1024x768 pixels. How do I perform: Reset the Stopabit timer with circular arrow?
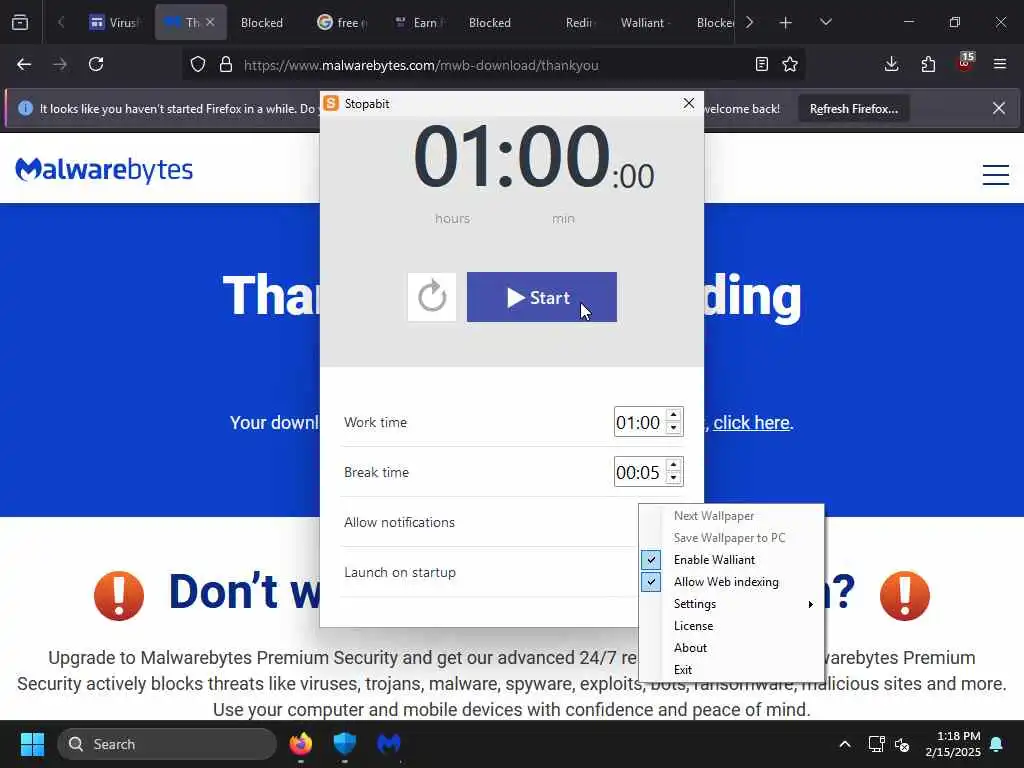tap(432, 297)
